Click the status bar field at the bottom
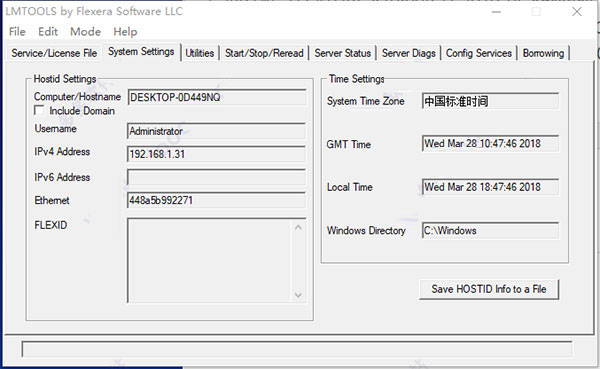Image resolution: width=600 pixels, height=369 pixels. click(x=297, y=349)
